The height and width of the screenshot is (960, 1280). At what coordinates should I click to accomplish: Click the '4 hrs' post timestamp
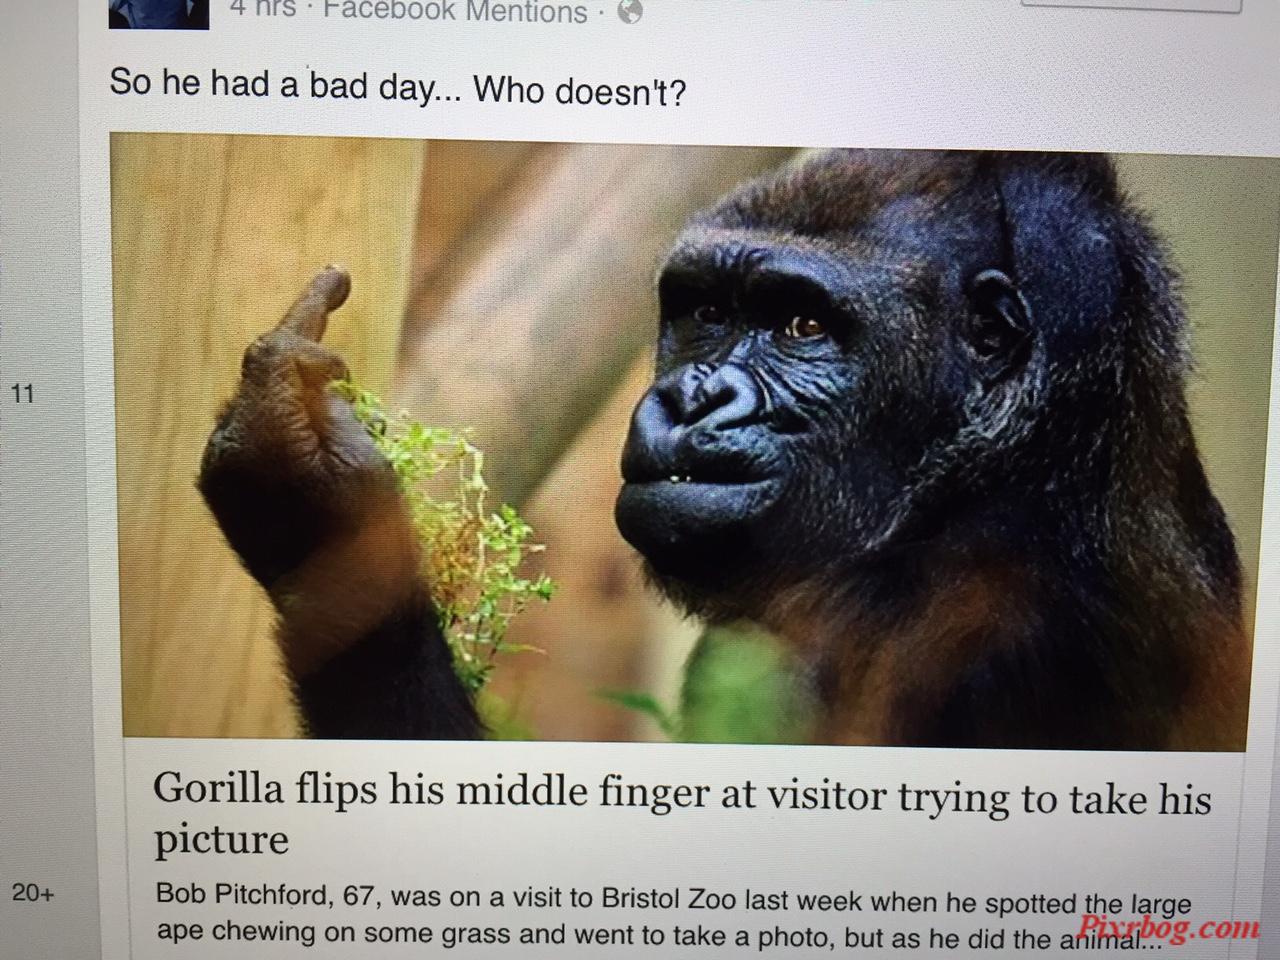[262, 10]
